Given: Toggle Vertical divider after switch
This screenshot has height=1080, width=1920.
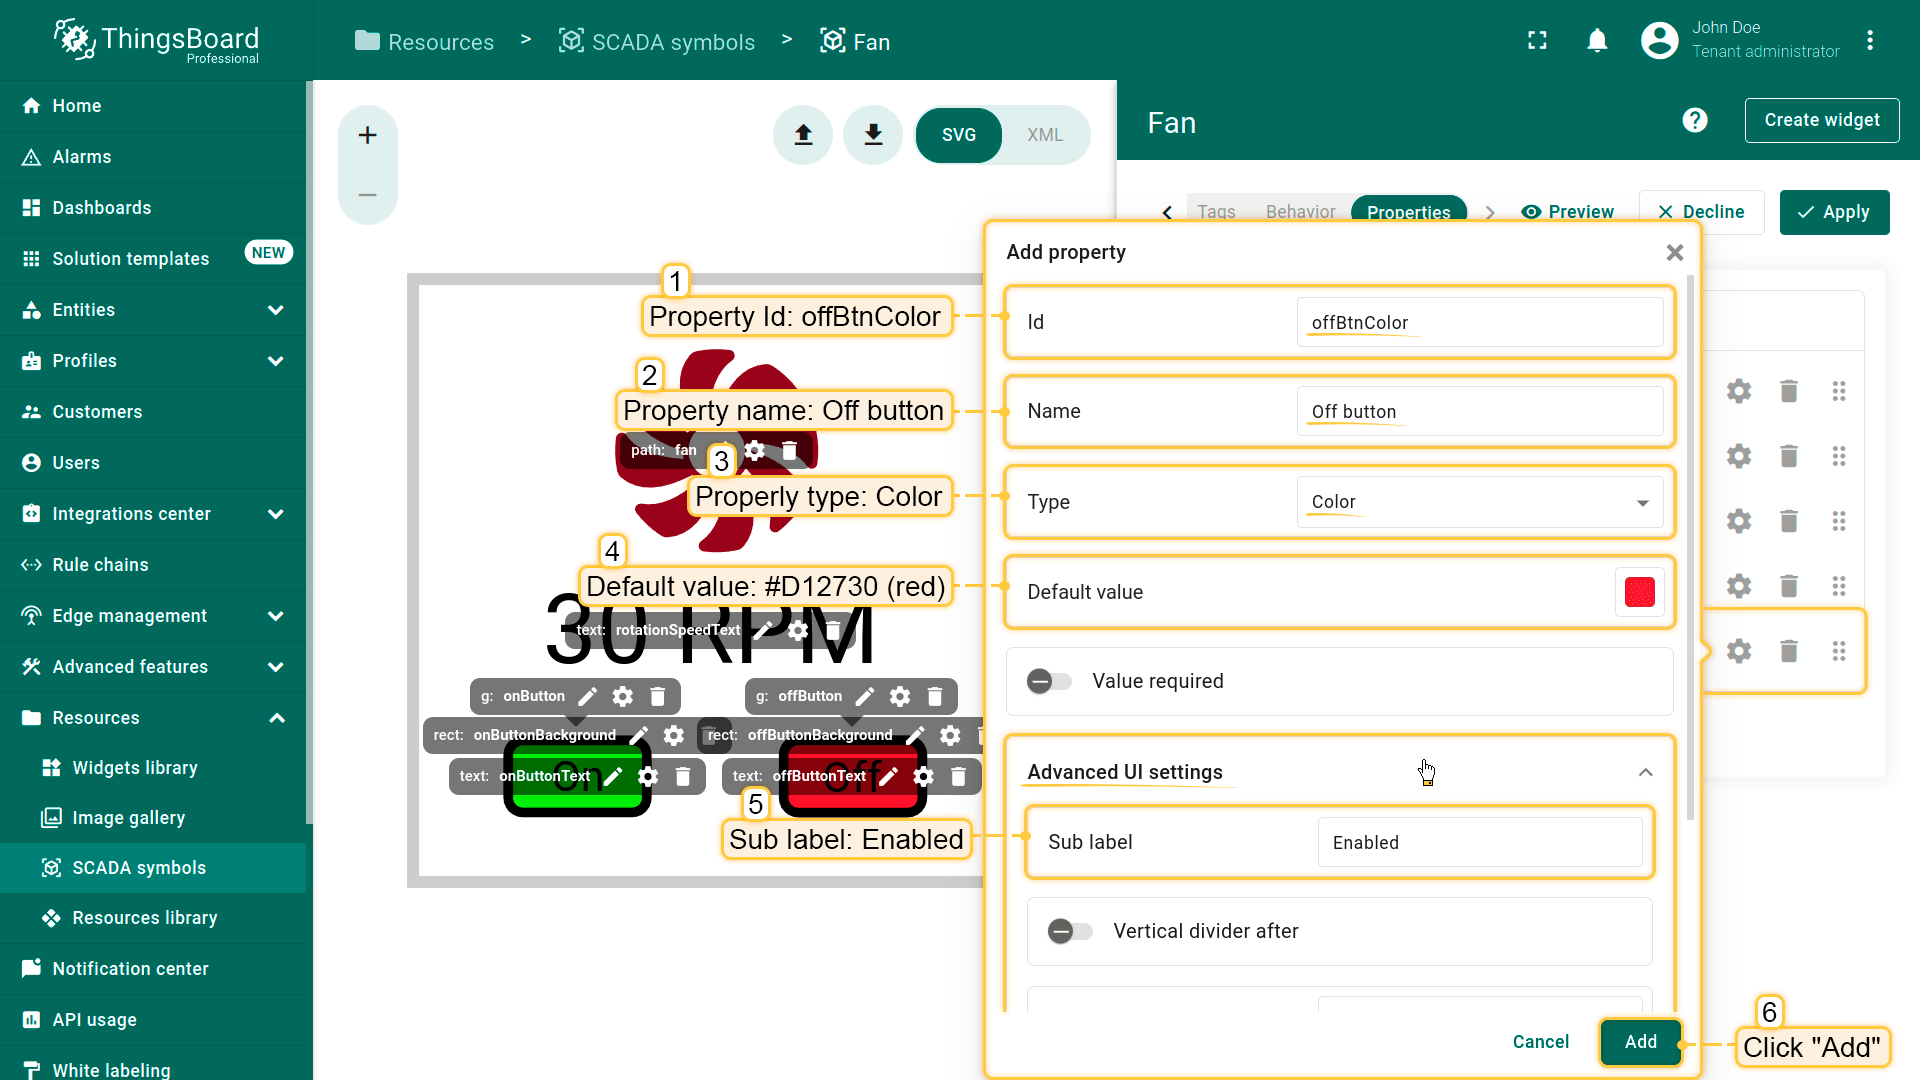Looking at the screenshot, I should pyautogui.click(x=1069, y=931).
